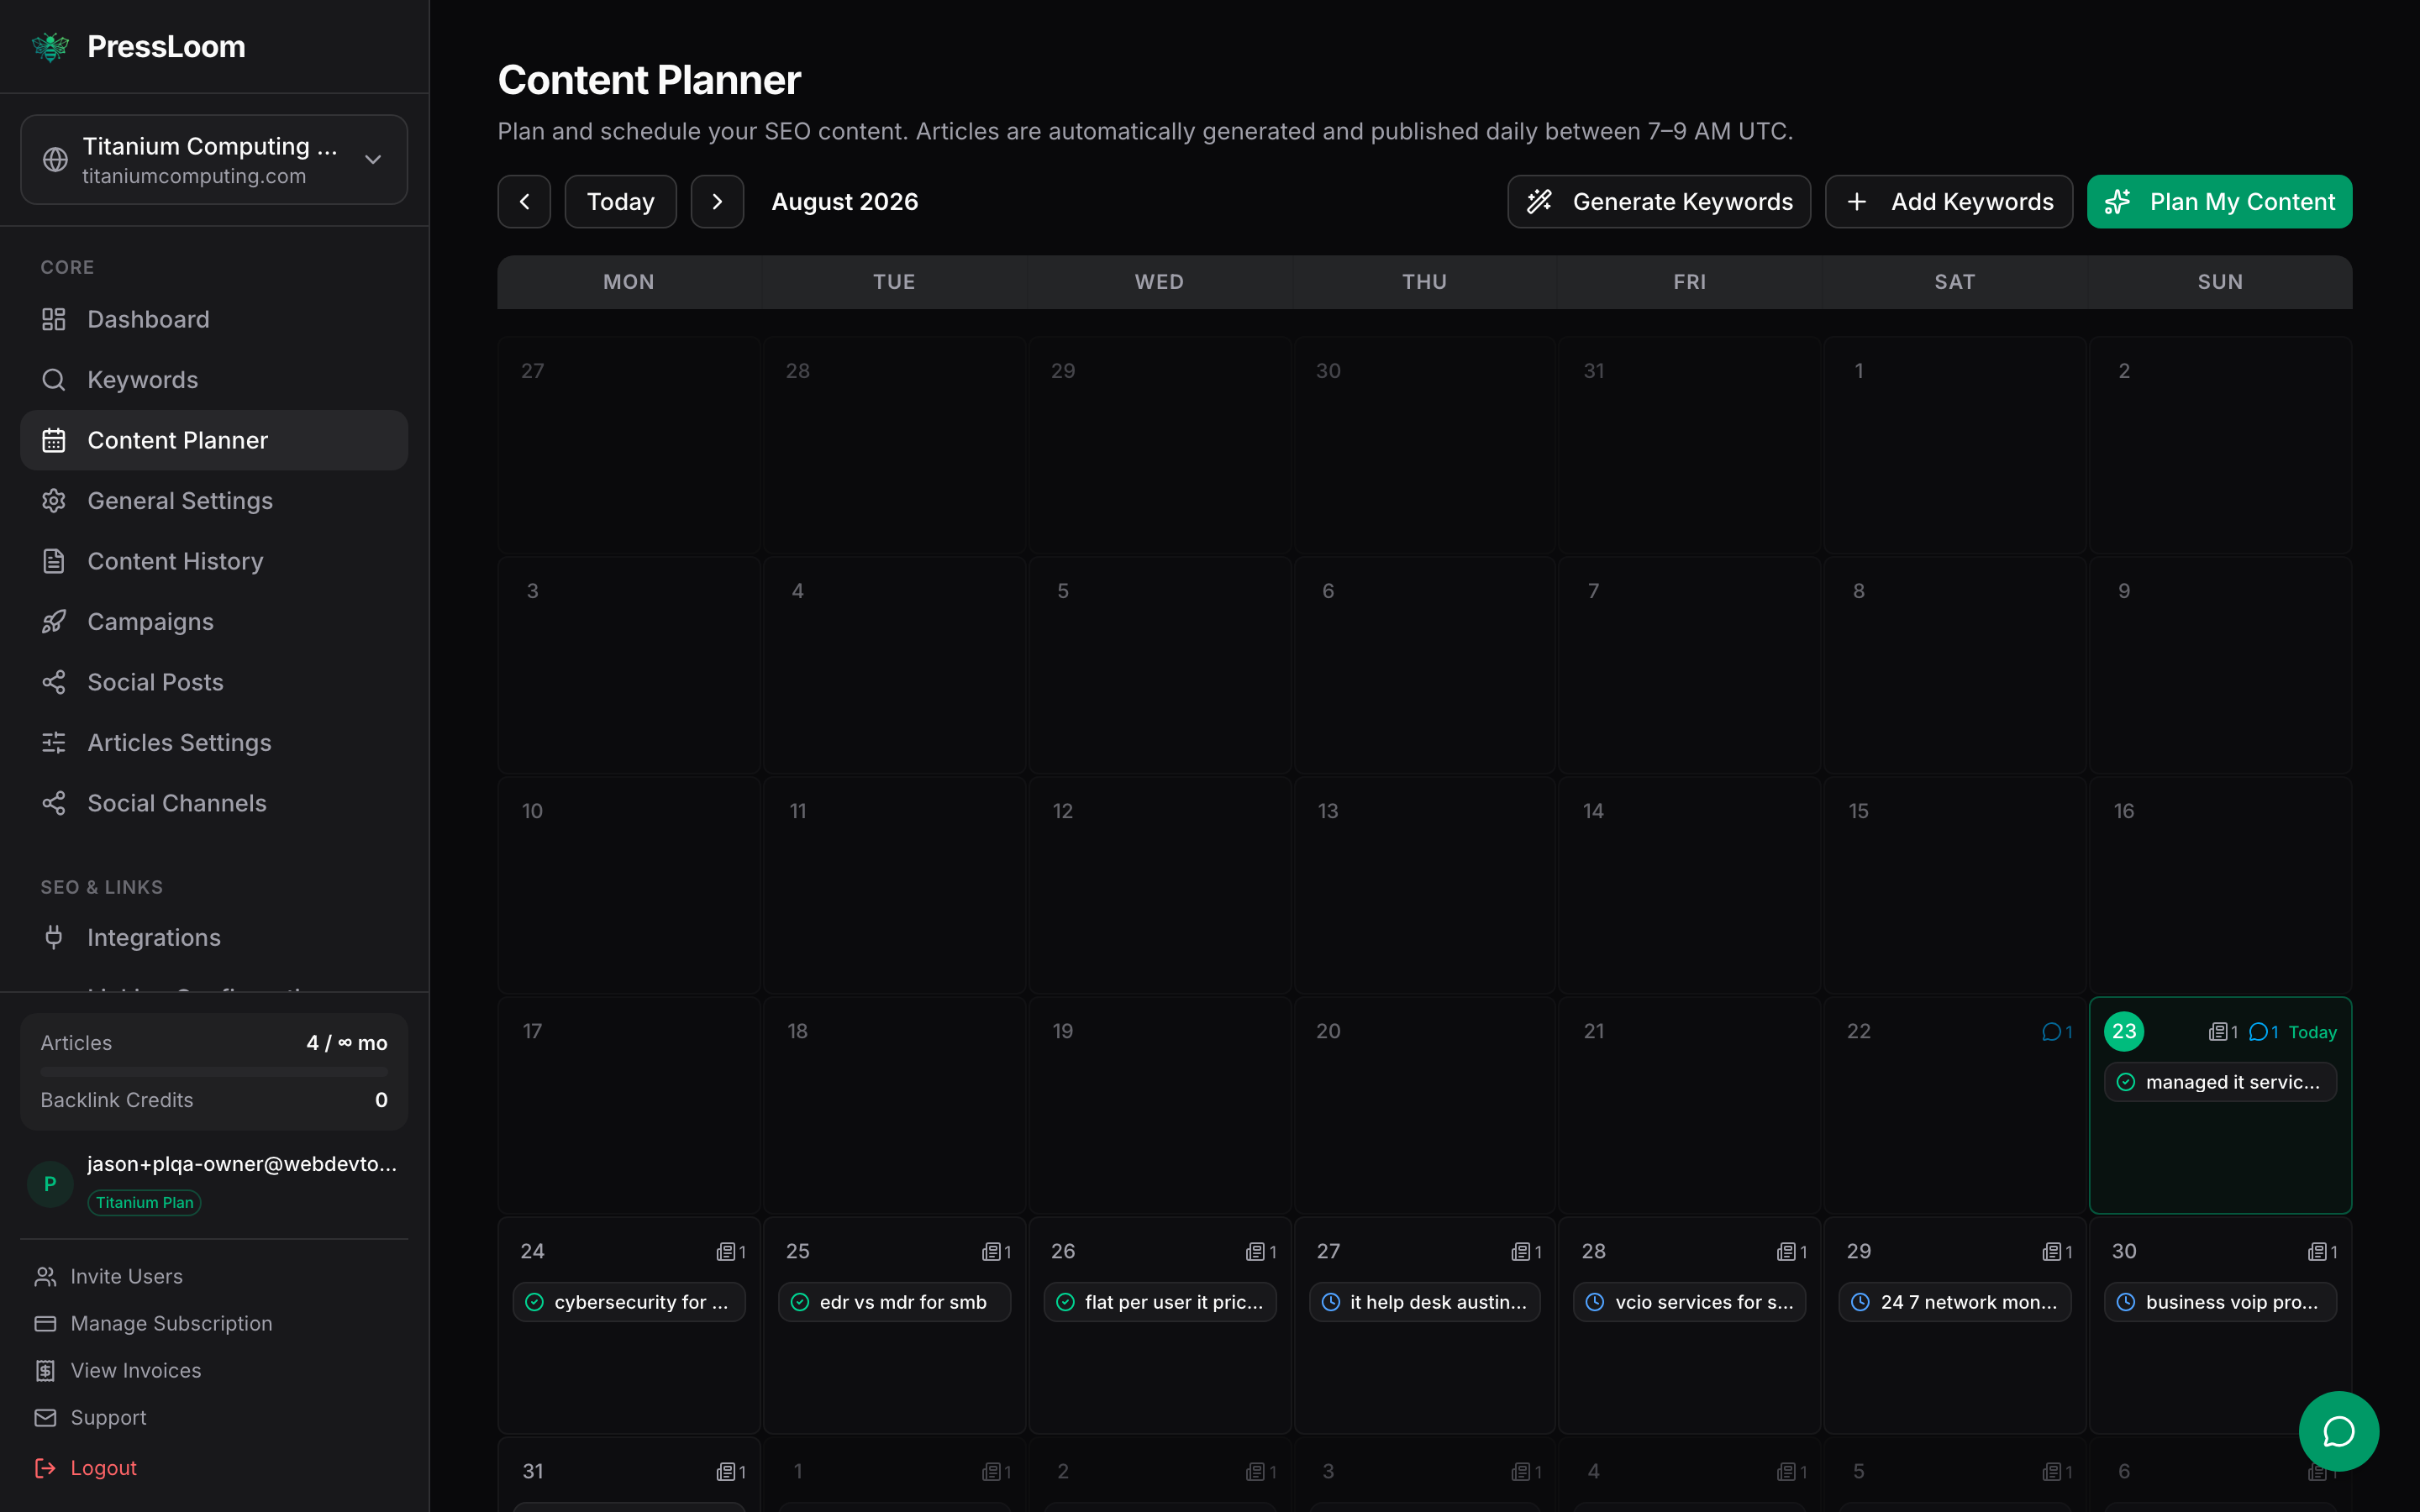Select the August 5 calendar cell
2420x1512 pixels.
coord(1160,665)
